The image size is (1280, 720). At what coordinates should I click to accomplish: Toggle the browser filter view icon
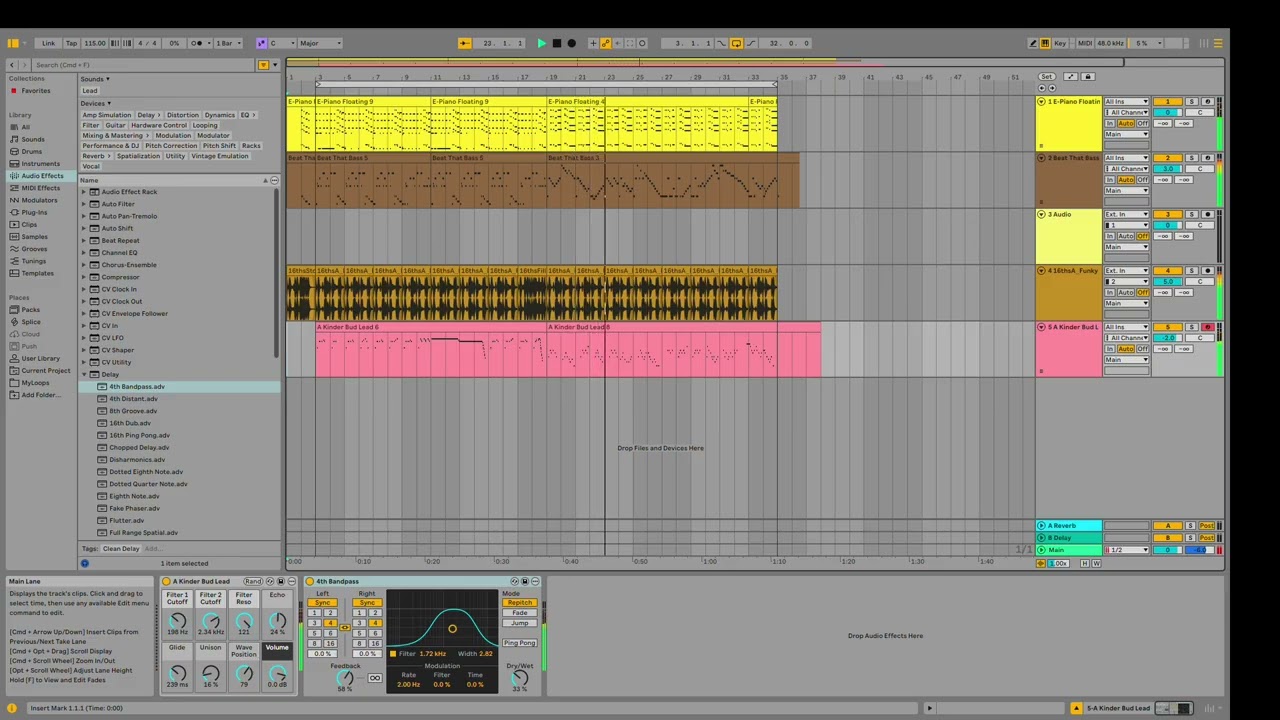click(x=263, y=65)
